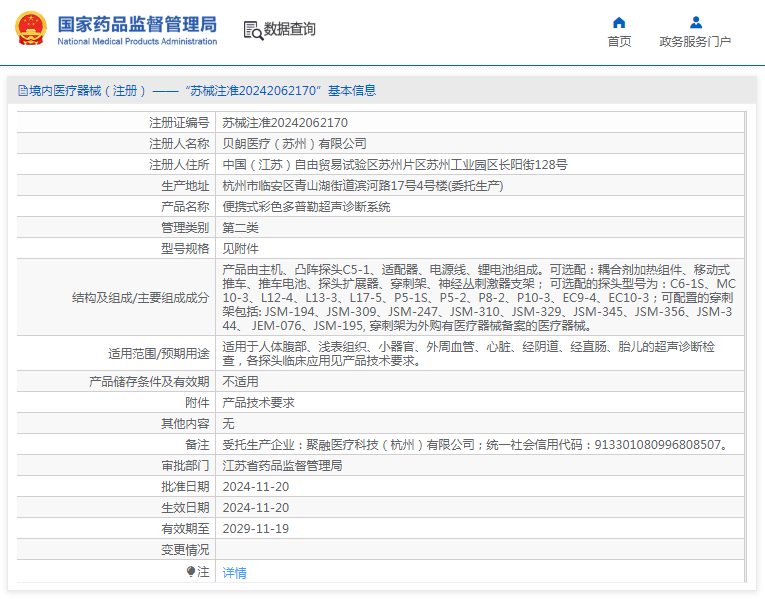This screenshot has width=765, height=599.
Task: Click the 见附件 value in 型号规格 row
Action: [240, 248]
